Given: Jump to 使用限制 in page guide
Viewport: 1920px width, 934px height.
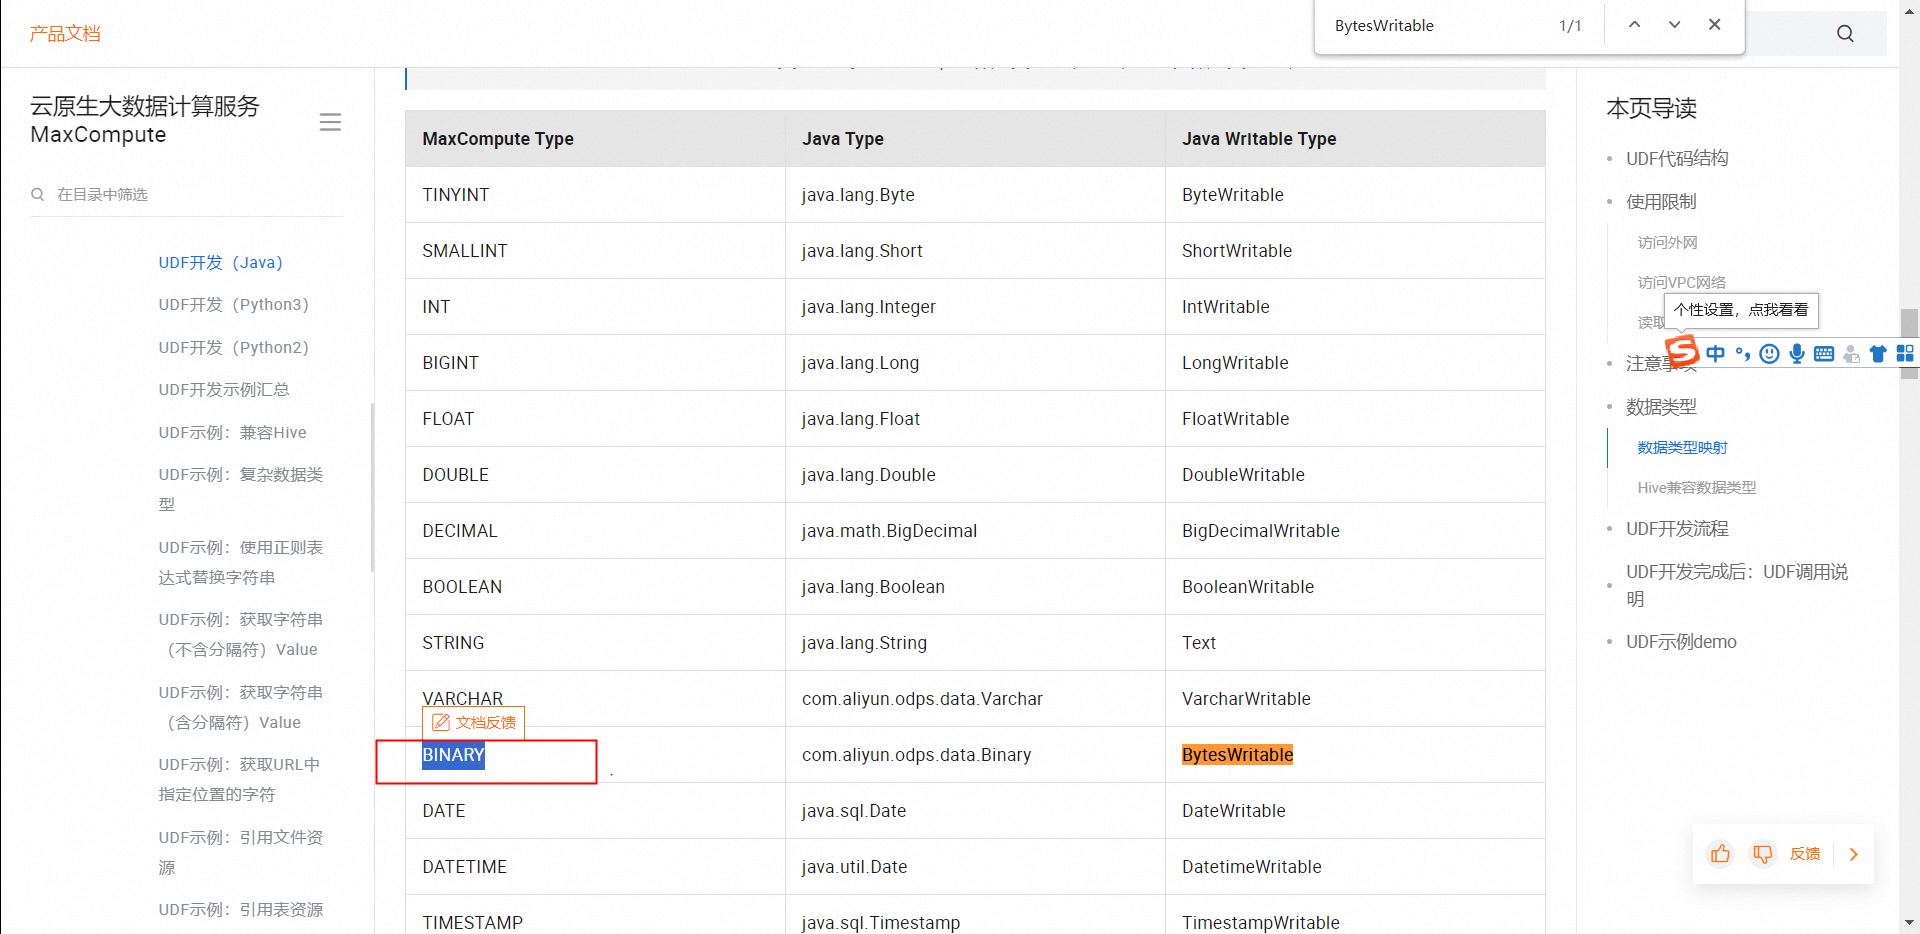Looking at the screenshot, I should tap(1661, 201).
